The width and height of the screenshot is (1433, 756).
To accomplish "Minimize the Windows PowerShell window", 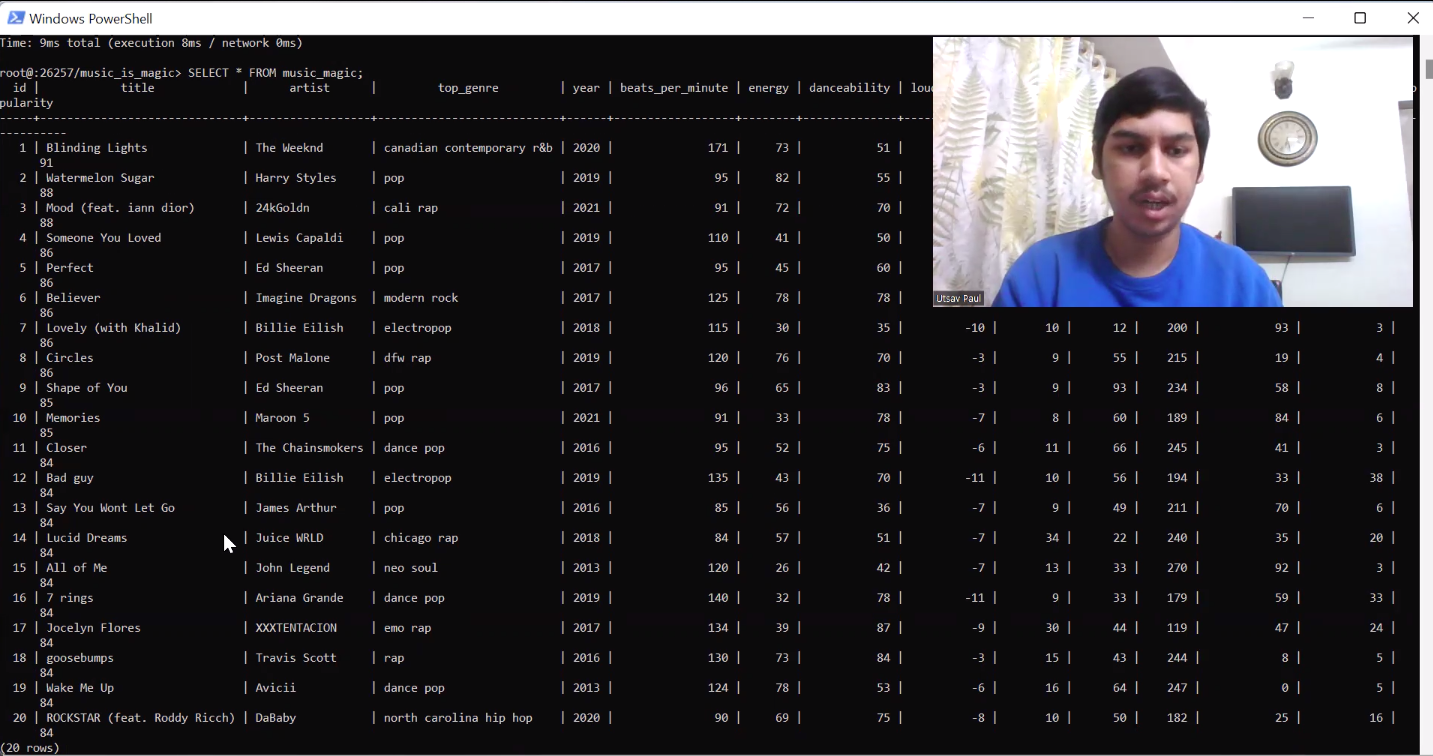I will coord(1309,18).
